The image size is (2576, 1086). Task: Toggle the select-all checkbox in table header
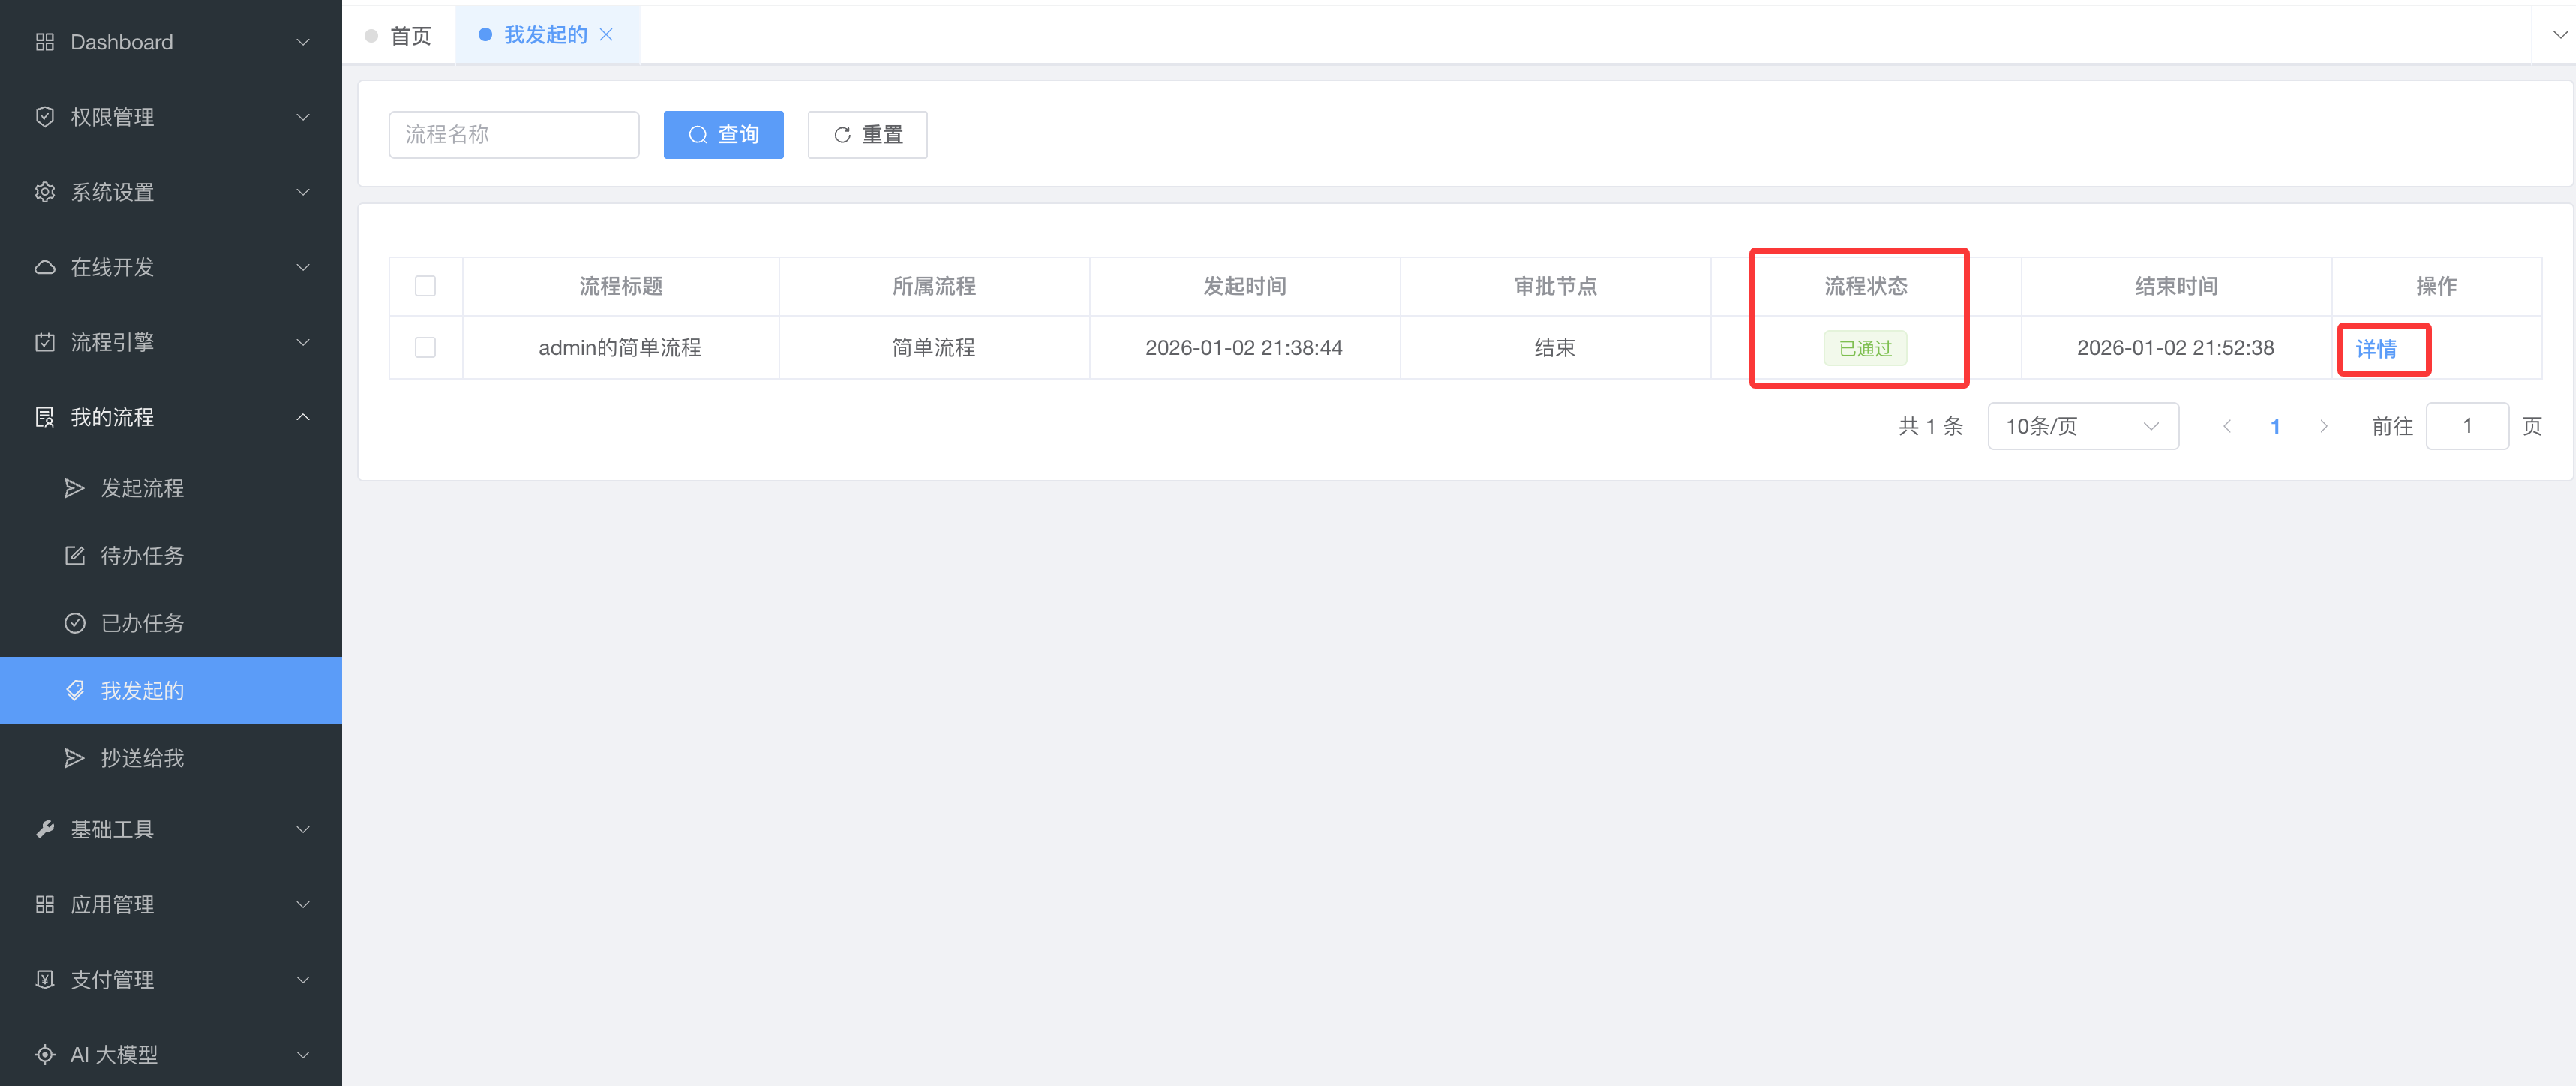pyautogui.click(x=425, y=286)
